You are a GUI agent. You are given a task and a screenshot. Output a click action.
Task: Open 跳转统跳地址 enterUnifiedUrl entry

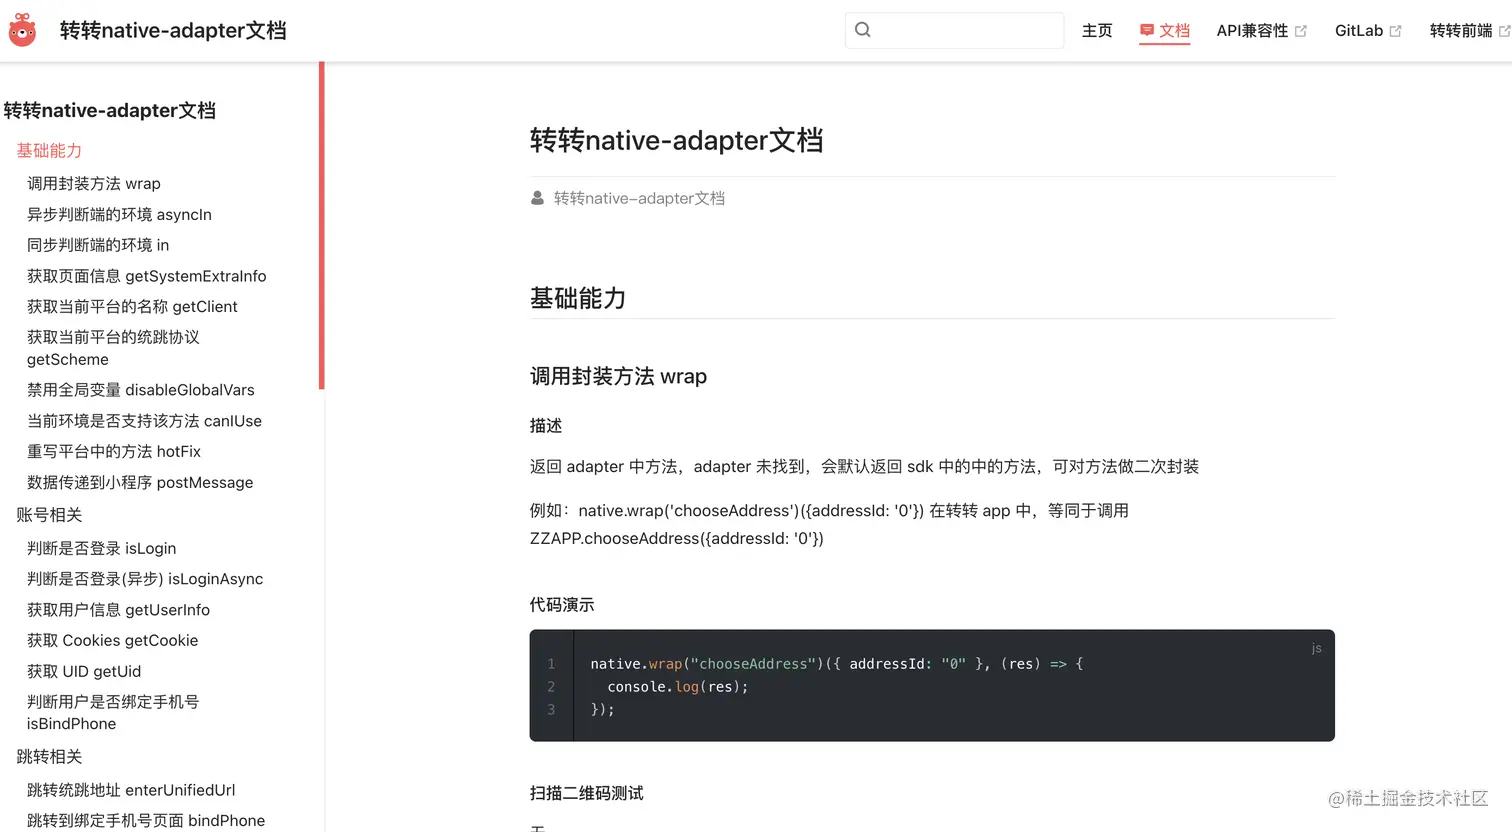(129, 790)
